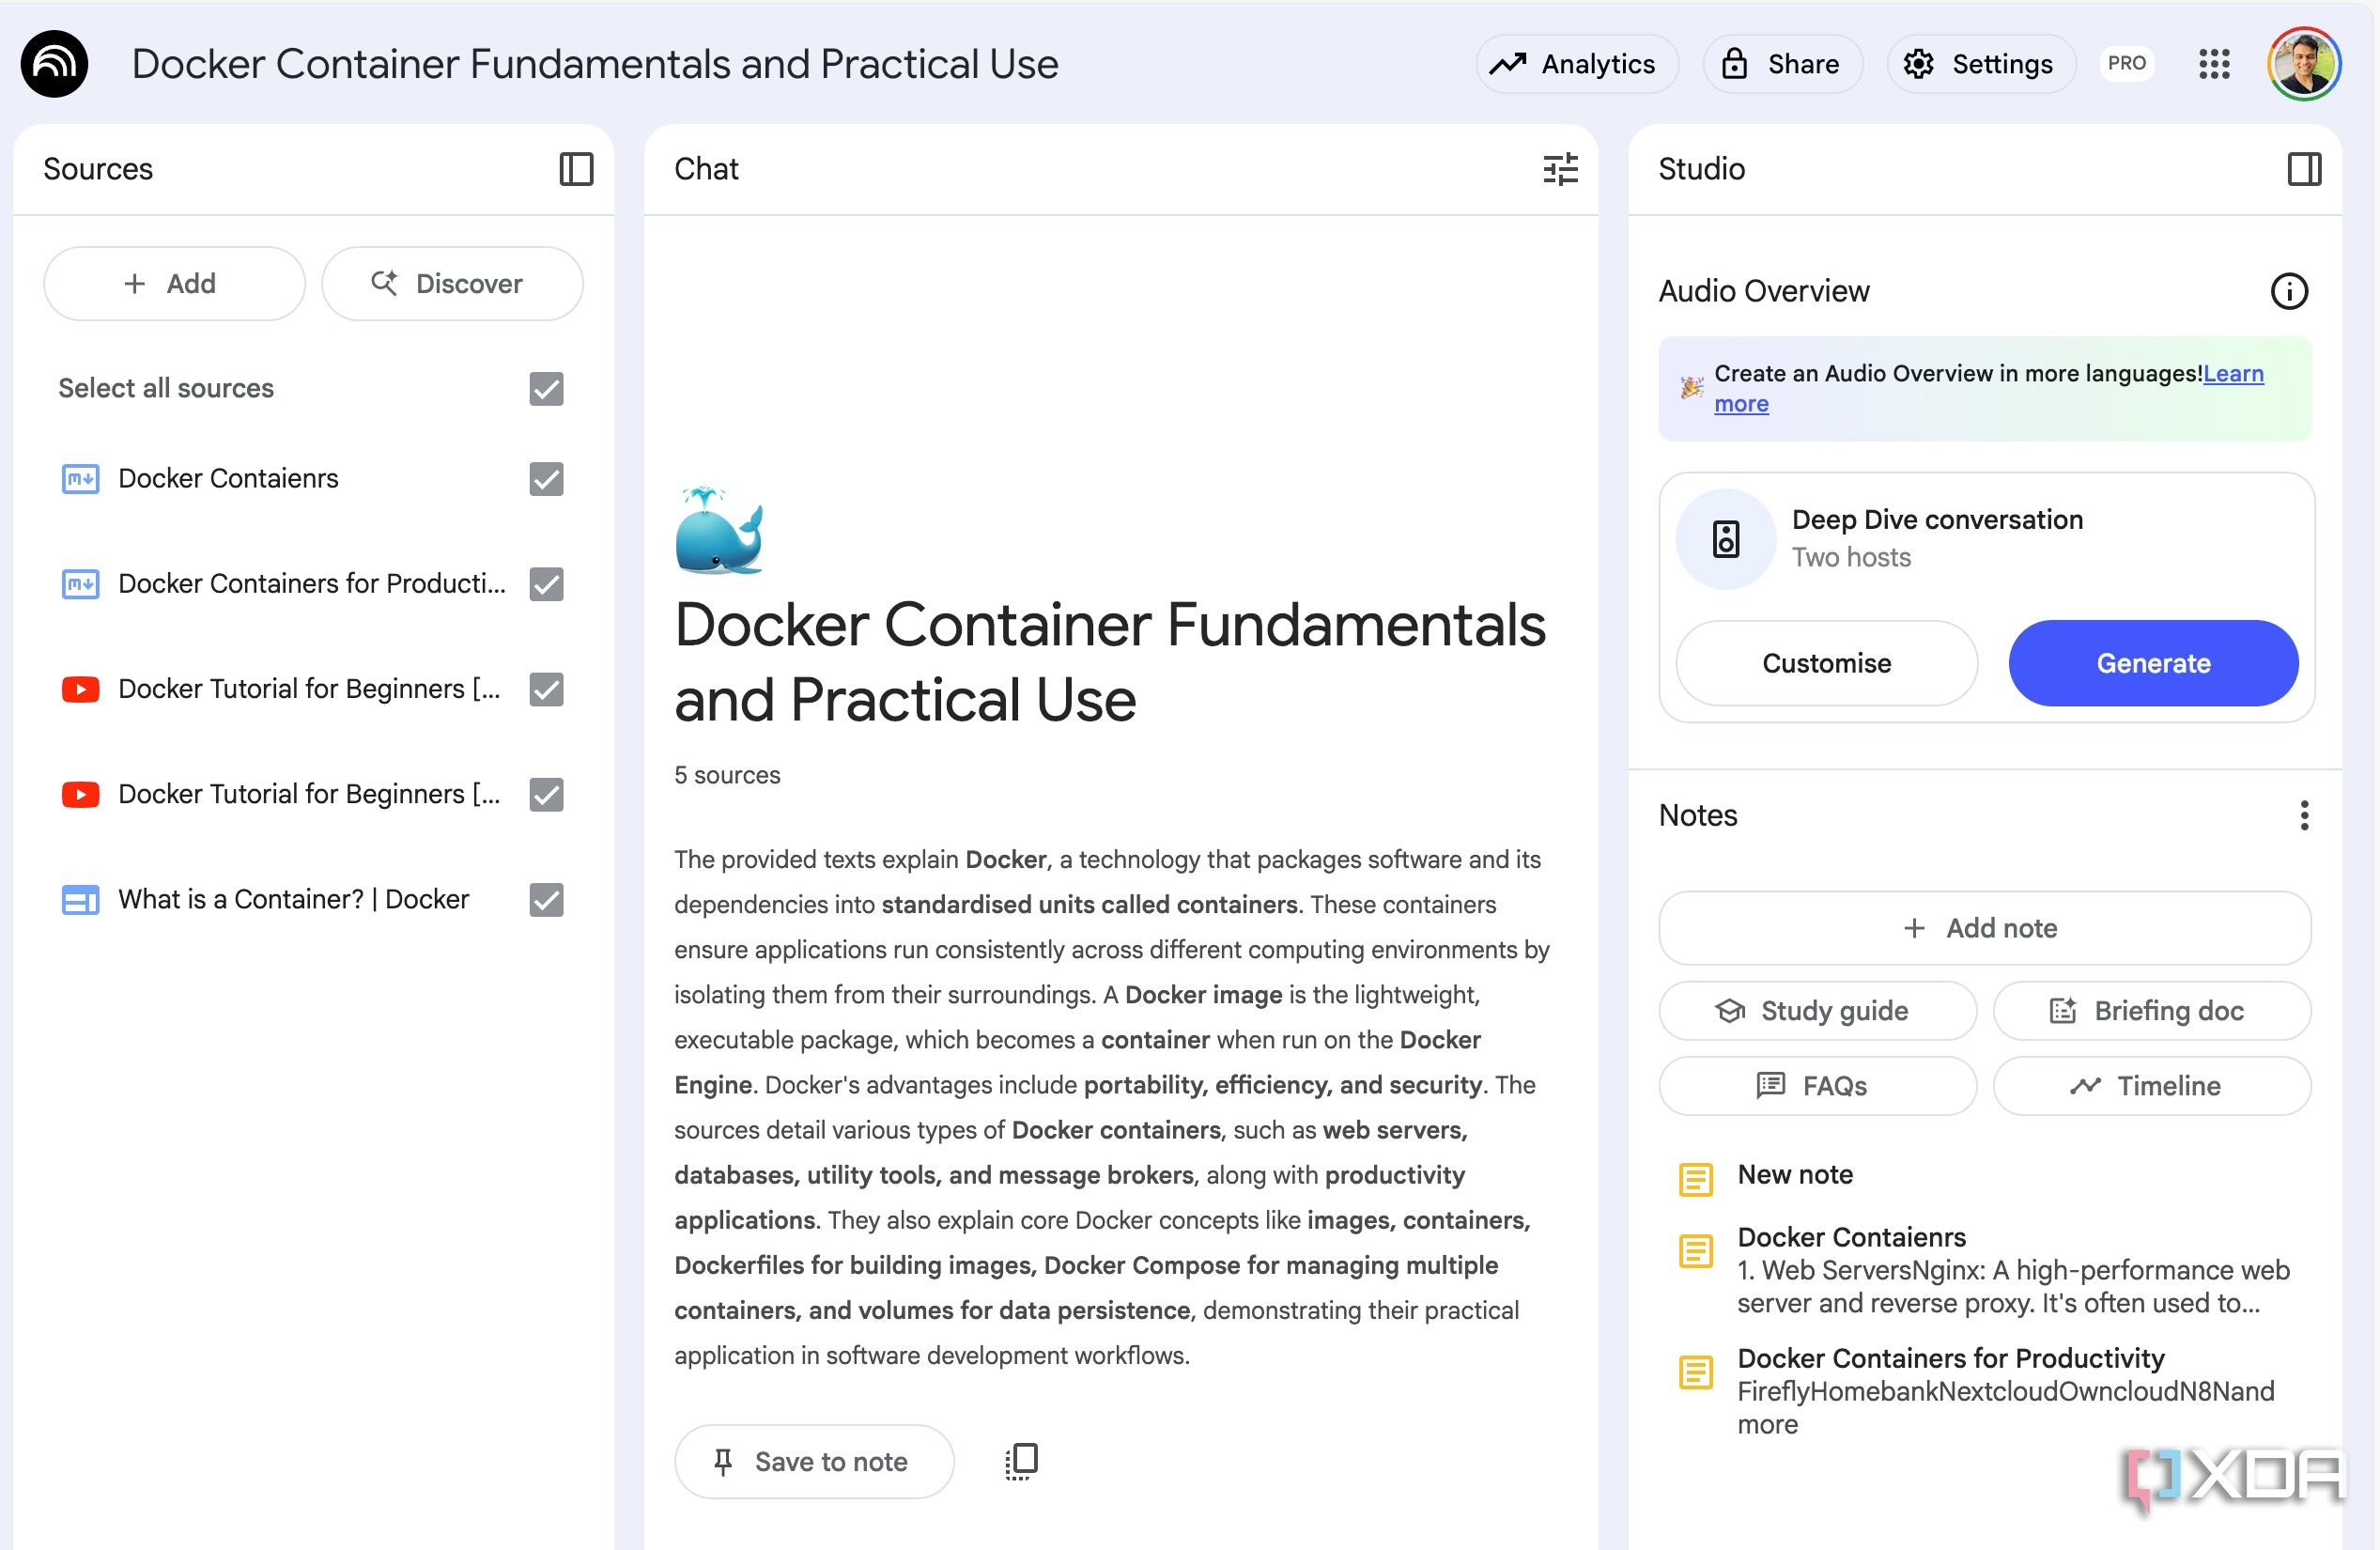
Task: Create a Briefing doc
Action: tap(2151, 1010)
